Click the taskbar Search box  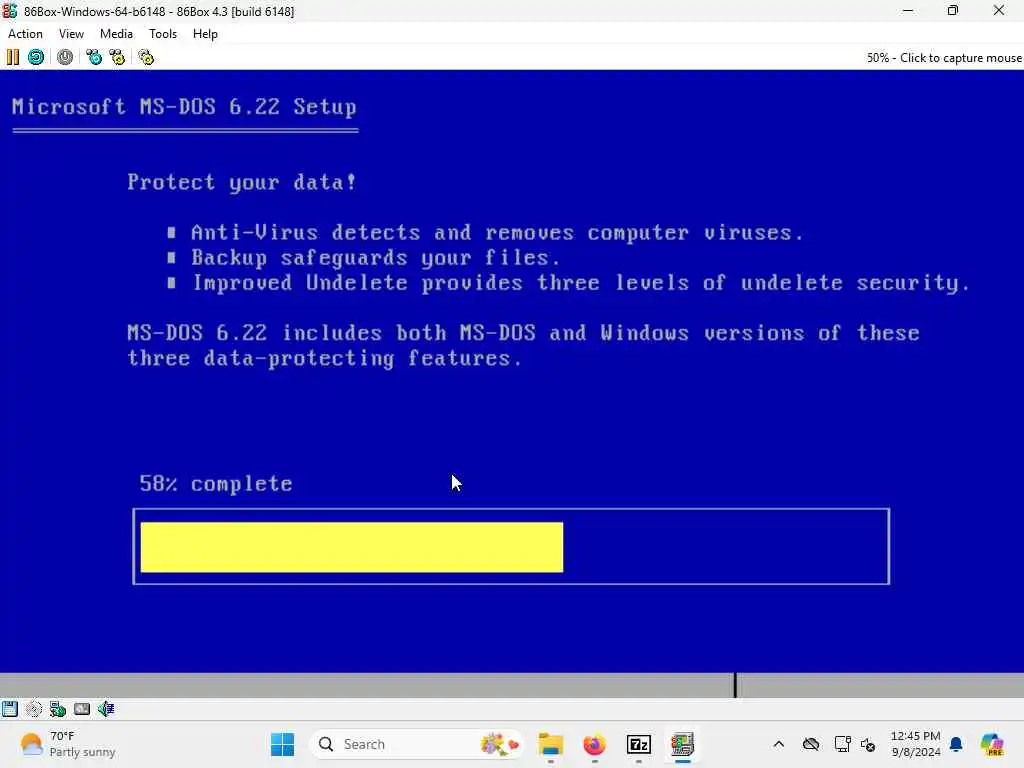coord(417,744)
